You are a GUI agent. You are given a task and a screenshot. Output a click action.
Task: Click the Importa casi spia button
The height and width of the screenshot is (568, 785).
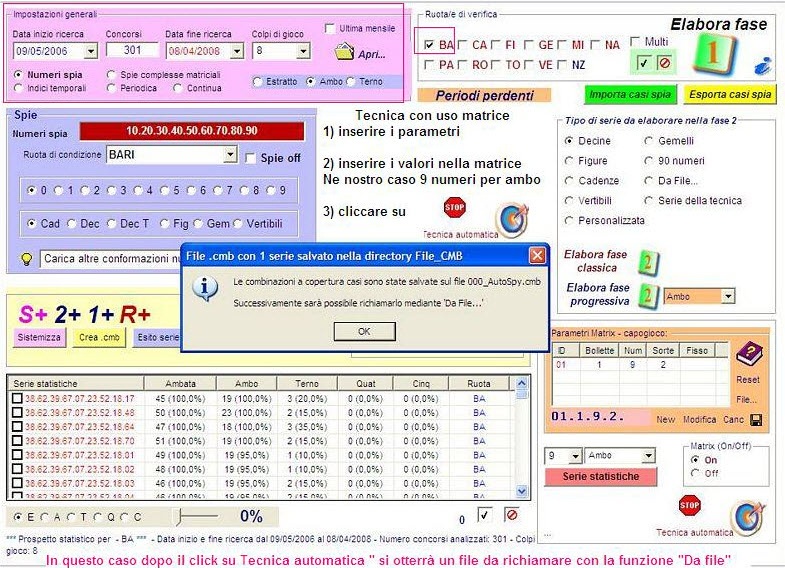coord(630,95)
